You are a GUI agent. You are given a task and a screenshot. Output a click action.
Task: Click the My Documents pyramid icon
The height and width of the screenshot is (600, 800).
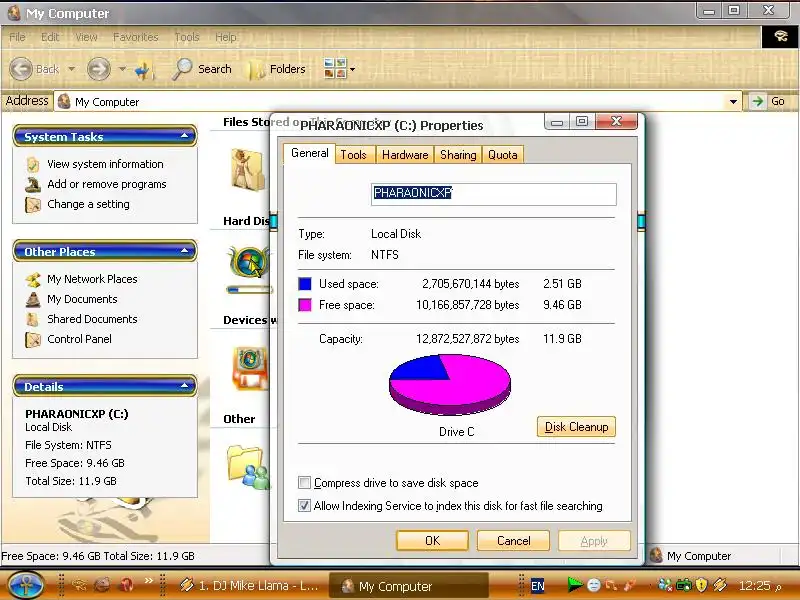click(33, 299)
